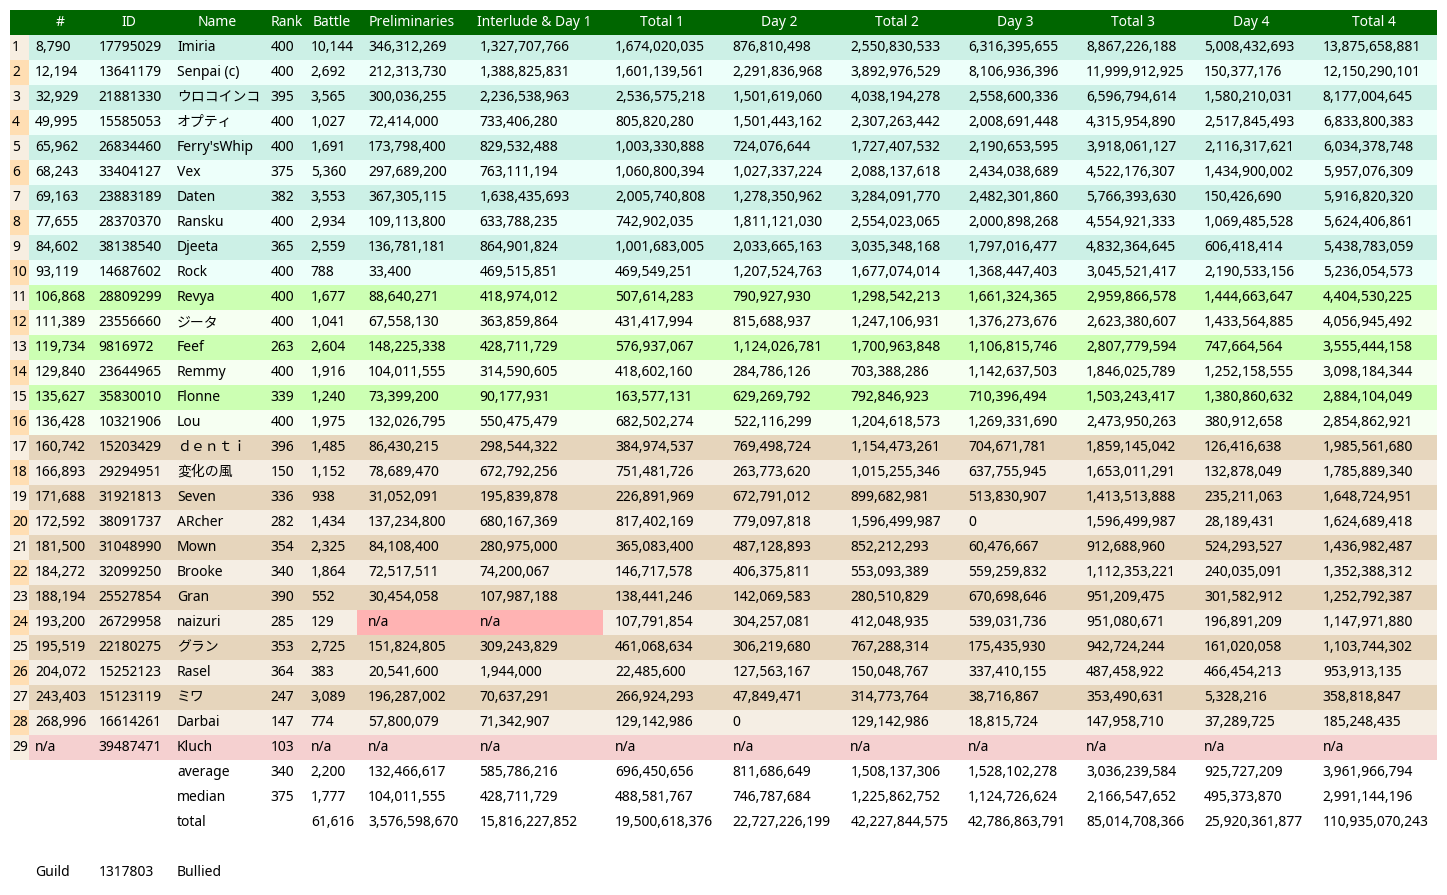Click the ID cell "17795029"
The height and width of the screenshot is (895, 1447).
click(130, 46)
